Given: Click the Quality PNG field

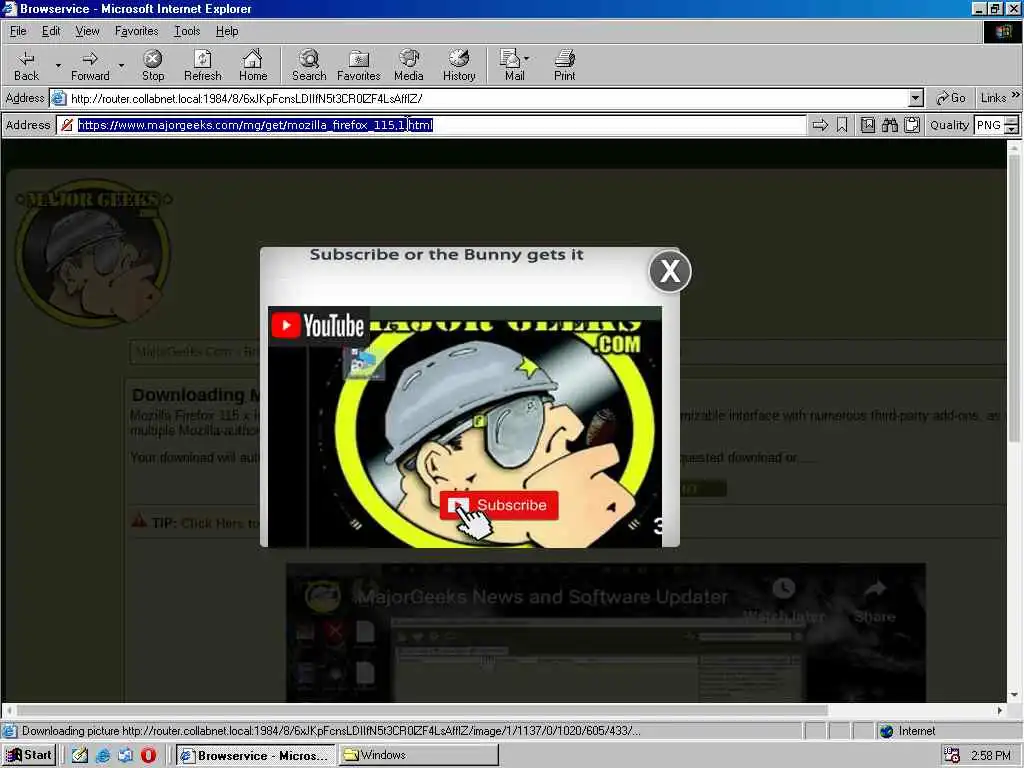Looking at the screenshot, I should [989, 125].
